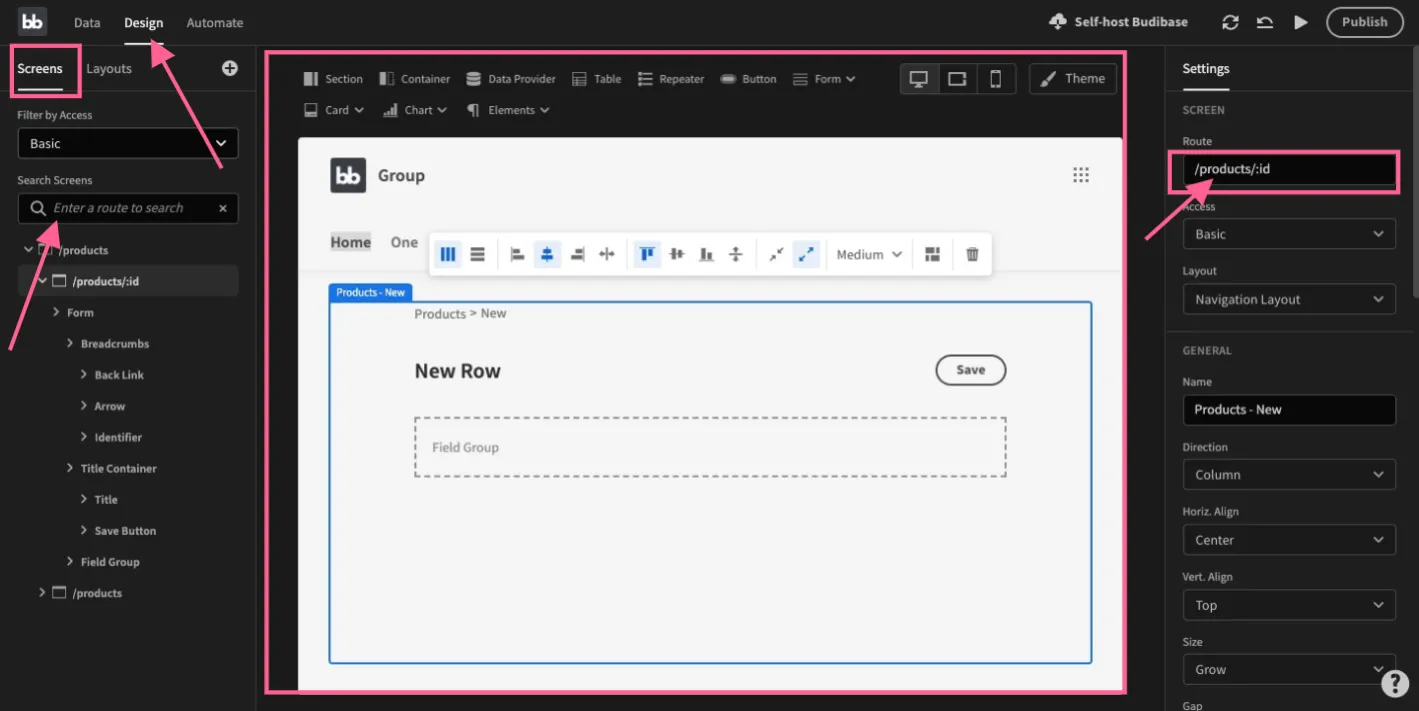Viewport: 1419px width, 711px height.
Task: Delete the component with trash icon
Action: 972,254
